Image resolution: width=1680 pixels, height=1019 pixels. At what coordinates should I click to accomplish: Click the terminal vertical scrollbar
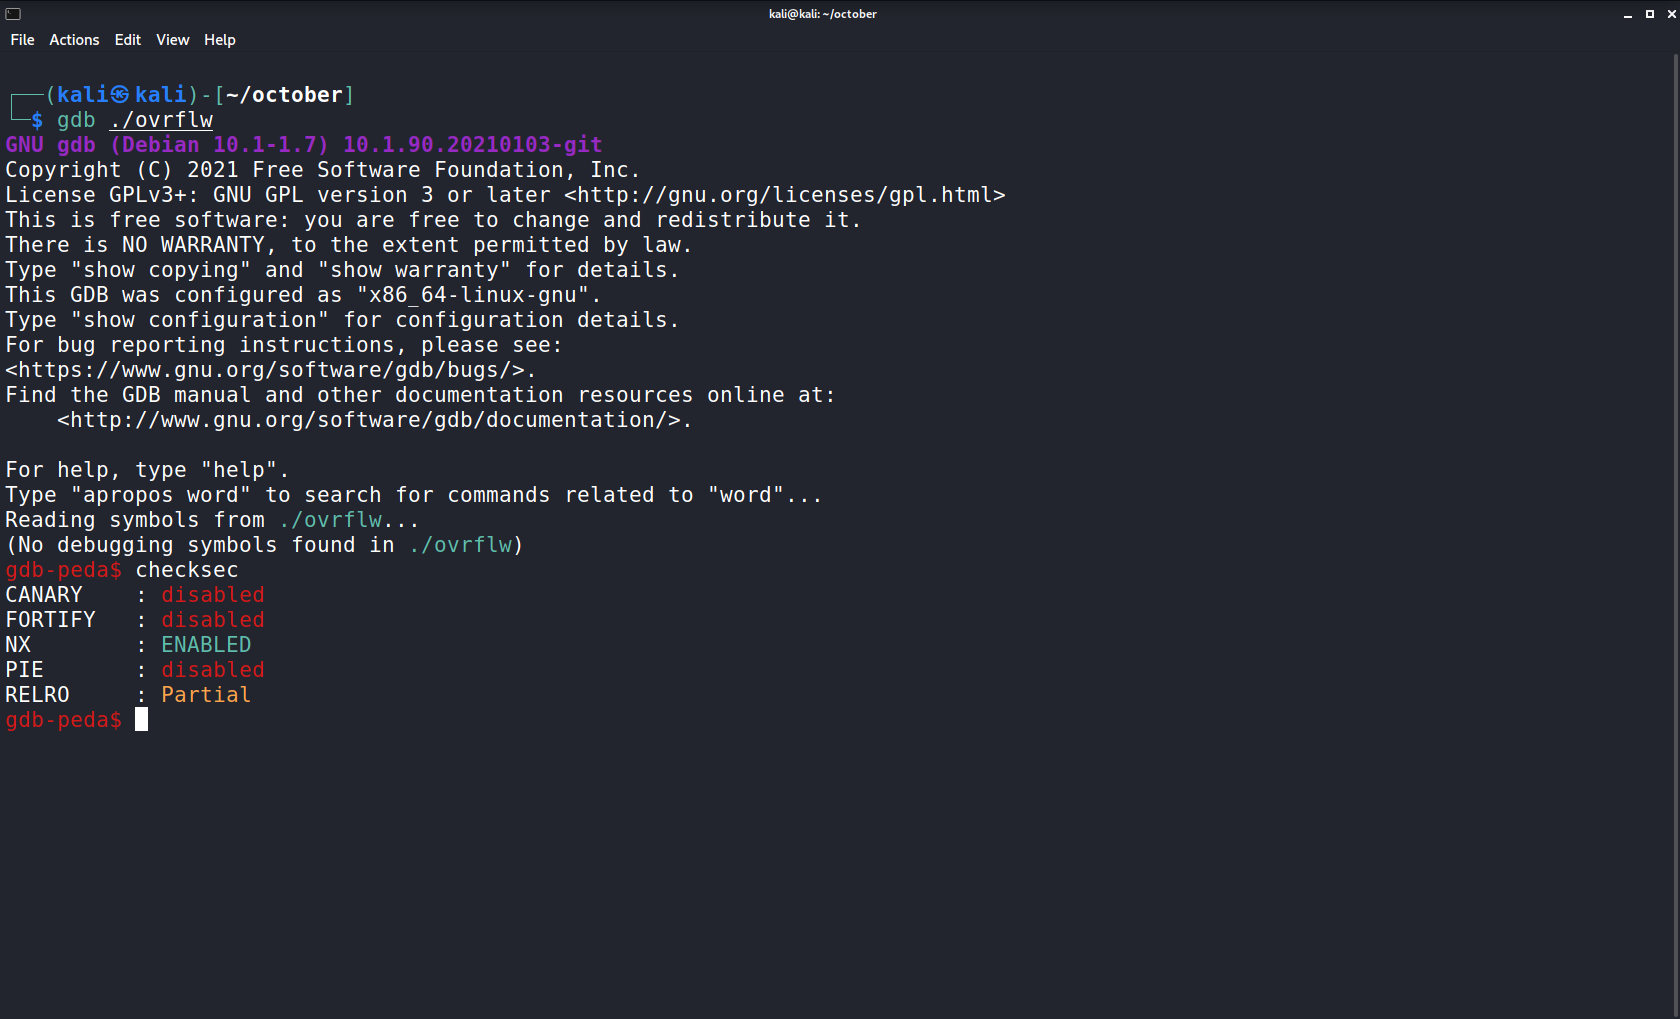(x=1675, y=535)
